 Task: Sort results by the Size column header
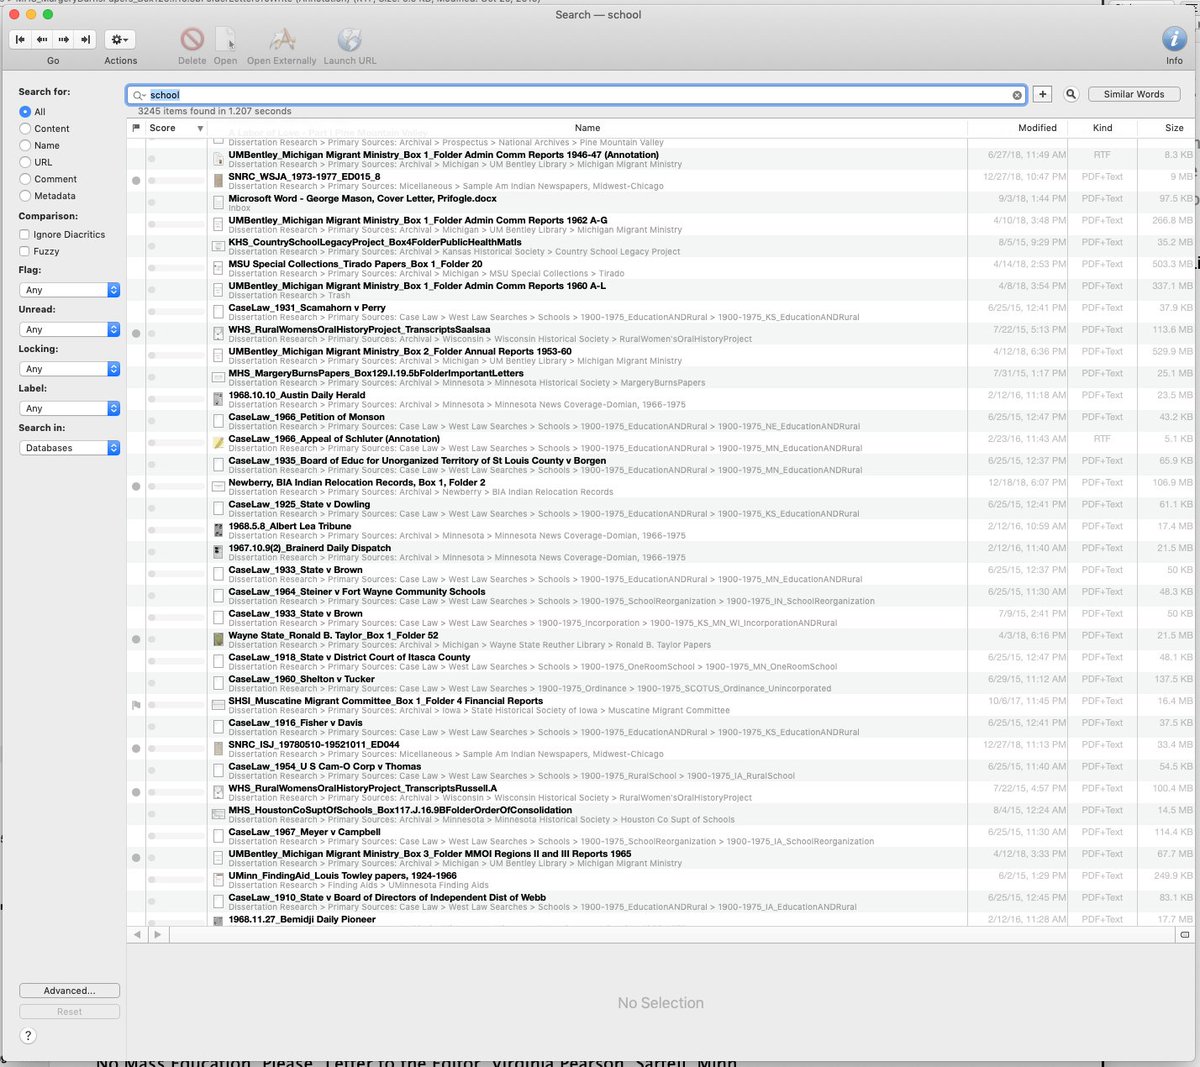tap(1165, 128)
